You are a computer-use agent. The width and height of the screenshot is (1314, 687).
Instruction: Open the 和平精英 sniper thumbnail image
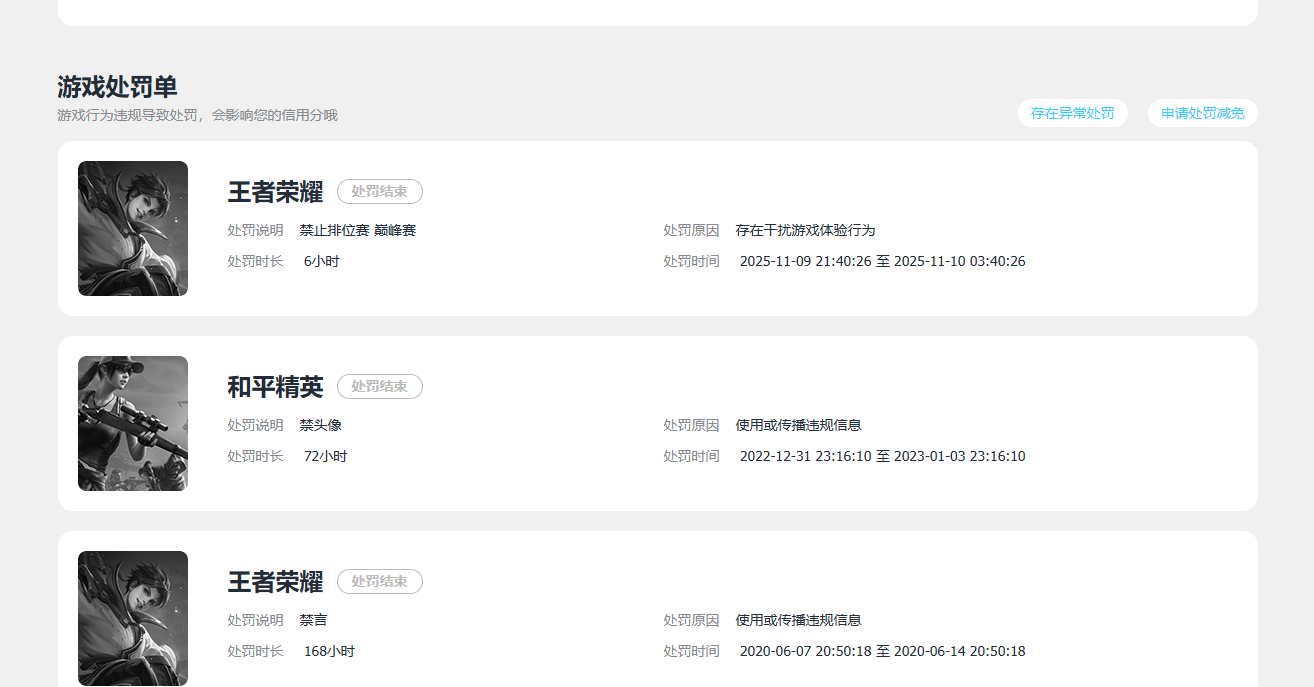133,423
